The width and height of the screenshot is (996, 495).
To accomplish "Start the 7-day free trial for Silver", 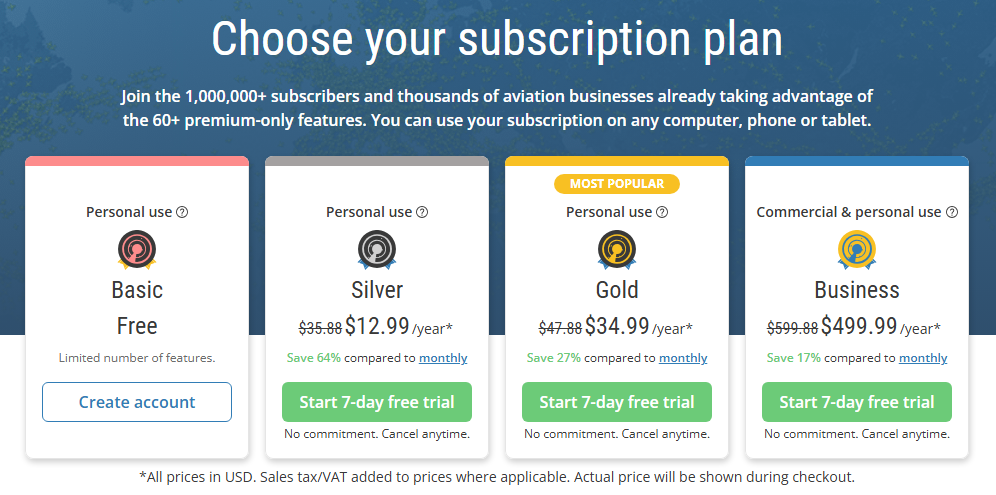I will pos(377,402).
